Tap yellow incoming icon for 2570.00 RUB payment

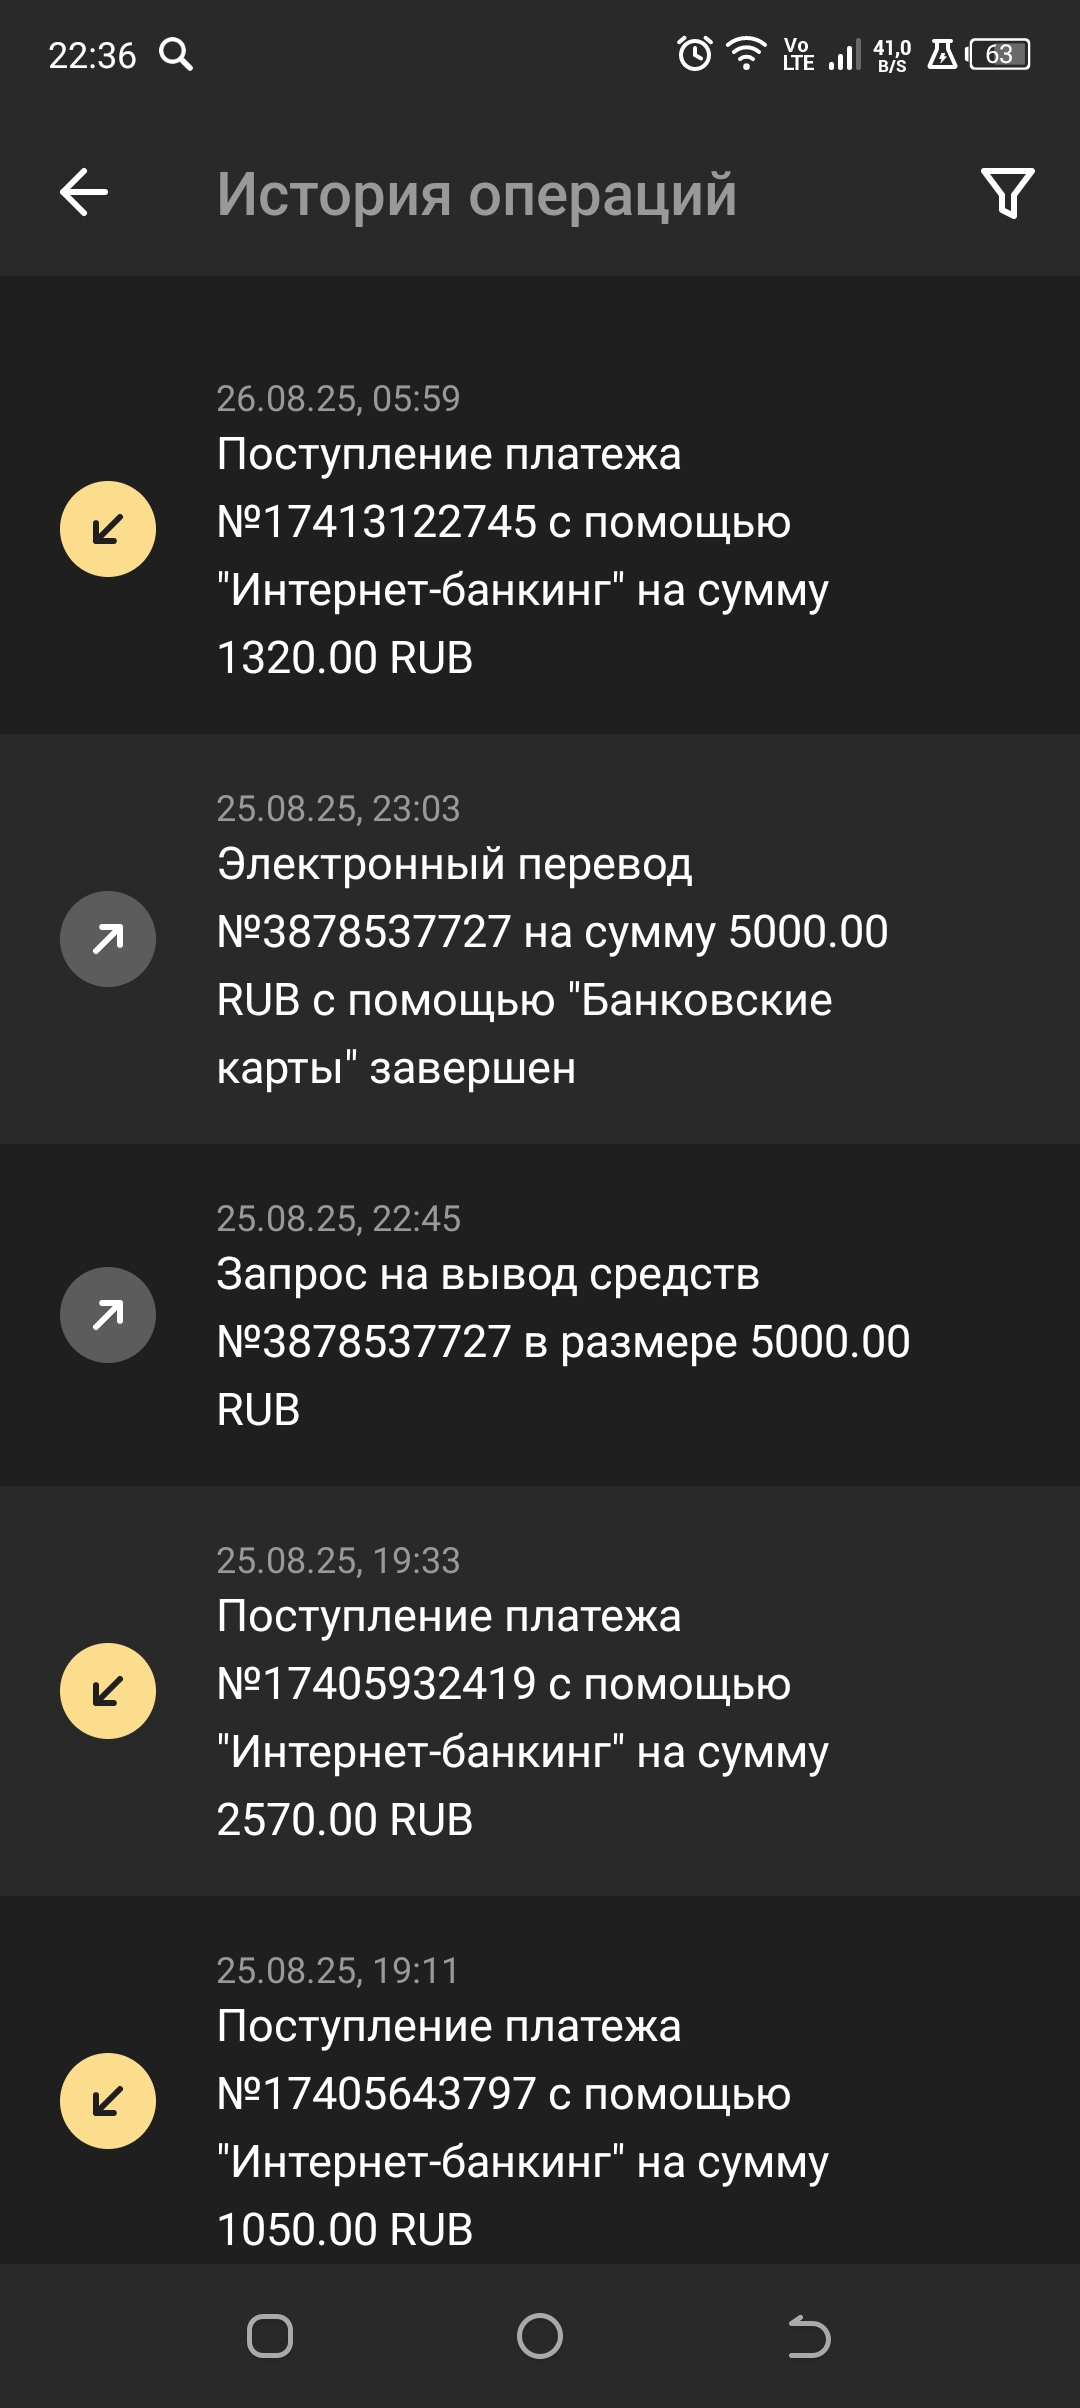(x=108, y=1691)
